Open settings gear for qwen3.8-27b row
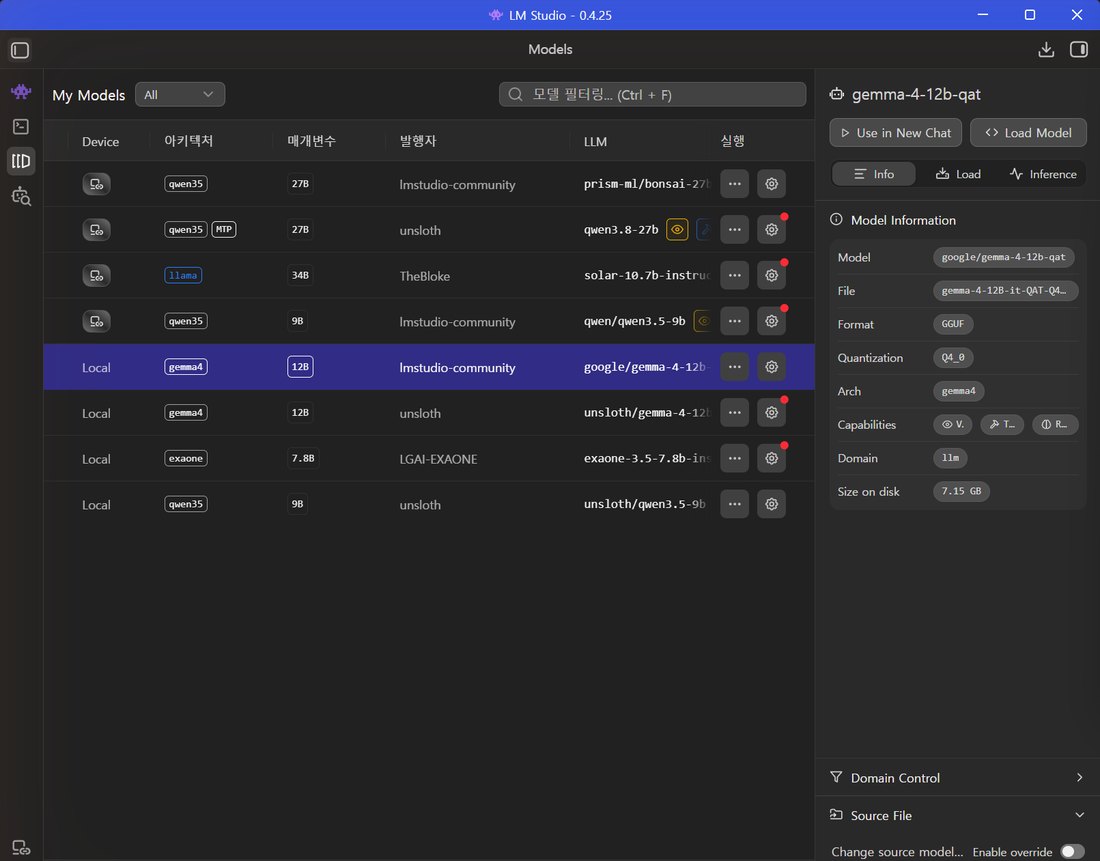This screenshot has height=861, width=1100. [771, 229]
